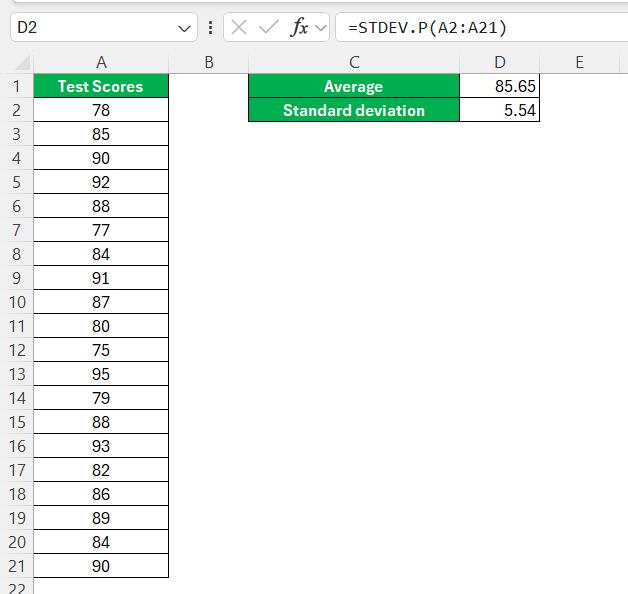Click the Average label cell
Image resolution: width=628 pixels, height=594 pixels.
[x=354, y=86]
